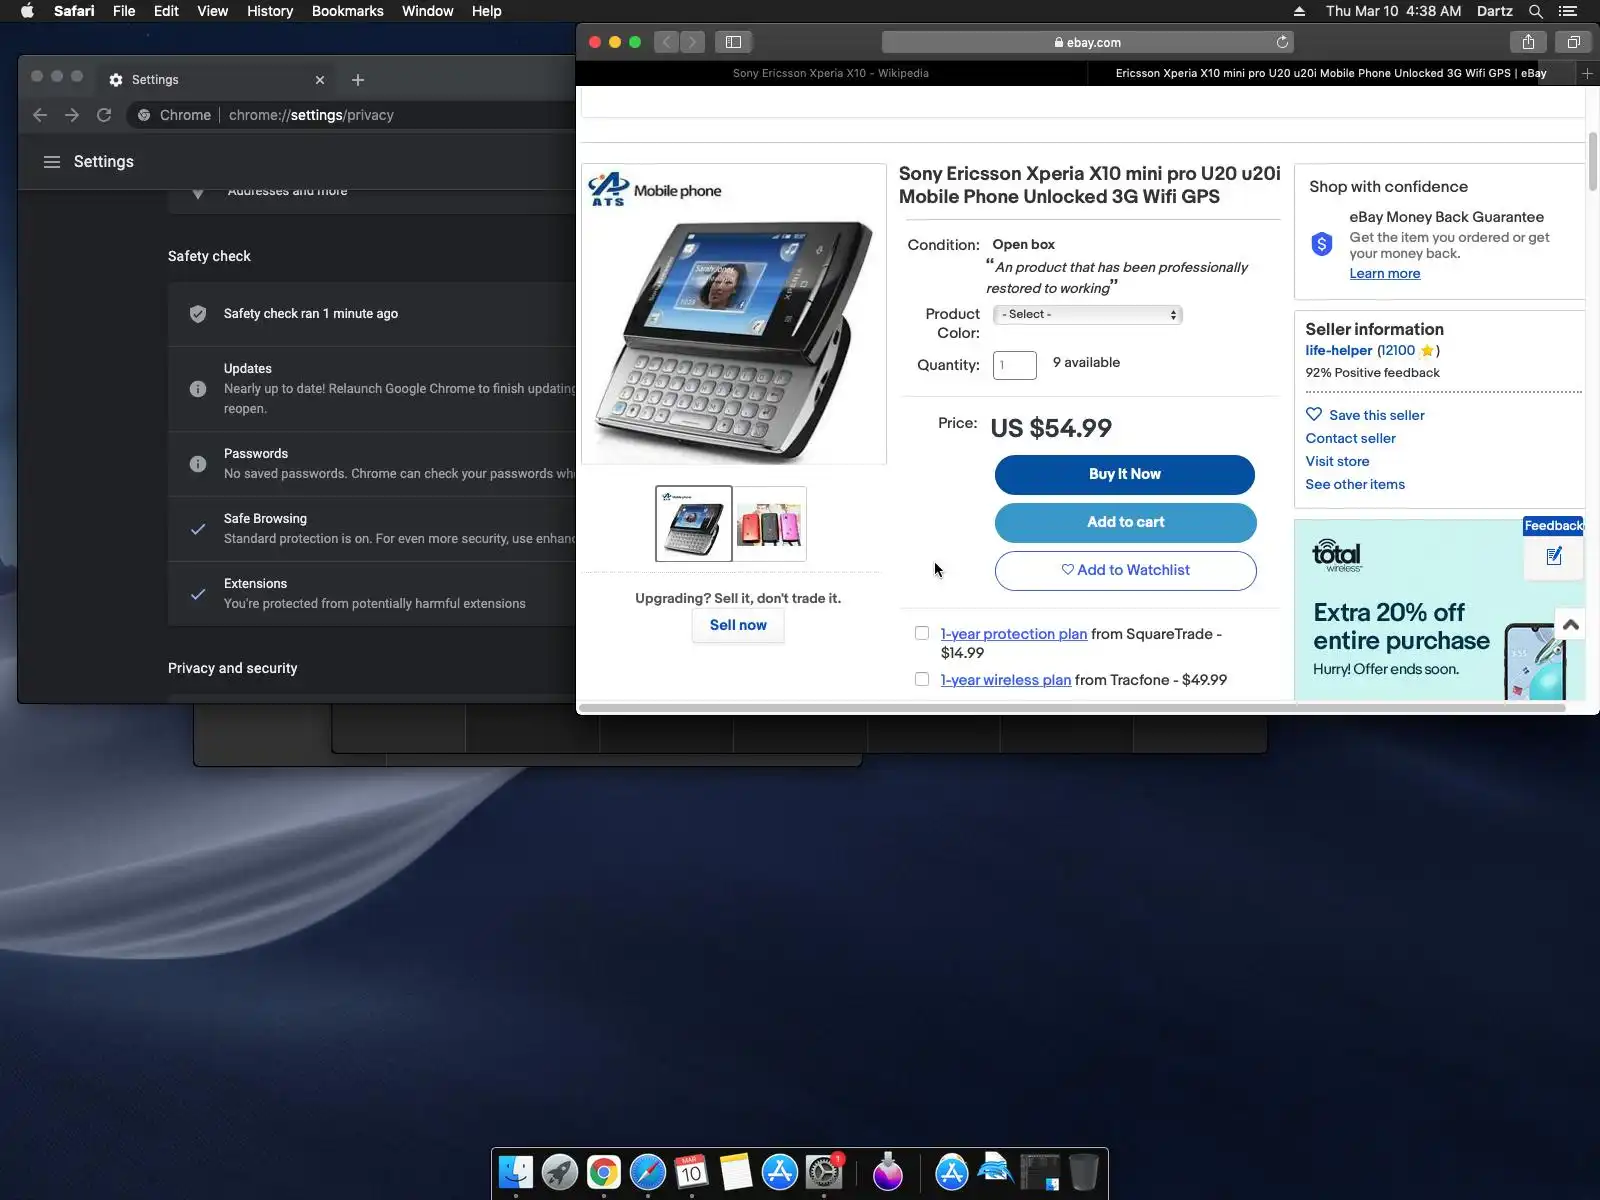Screen dimensions: 1600x1200
Task: Open the Bookmarks menu
Action: click(x=348, y=11)
